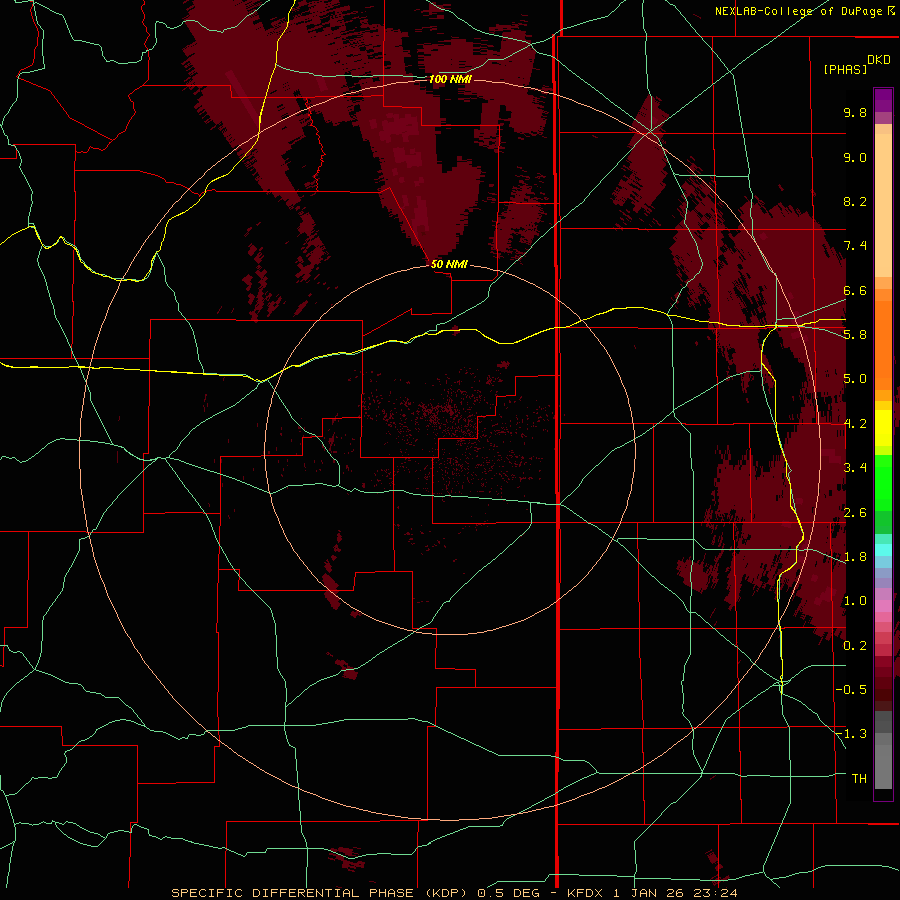Pick the cyan segment of the color bar

883,550
